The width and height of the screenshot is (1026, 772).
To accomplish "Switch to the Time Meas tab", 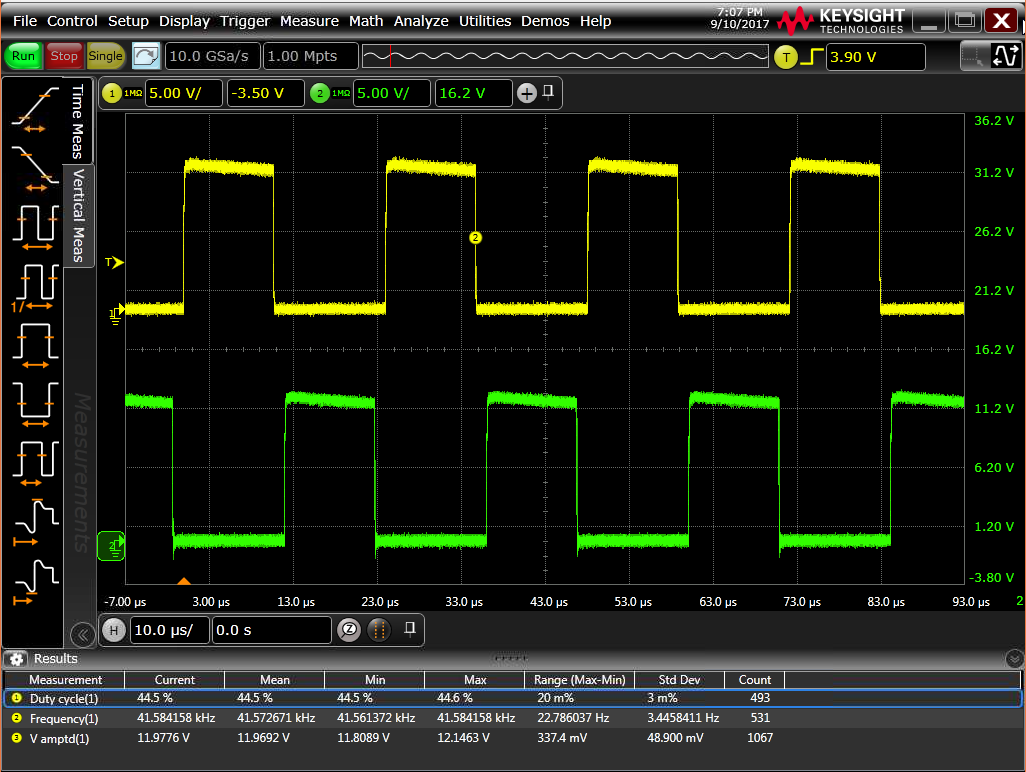I will click(x=78, y=122).
